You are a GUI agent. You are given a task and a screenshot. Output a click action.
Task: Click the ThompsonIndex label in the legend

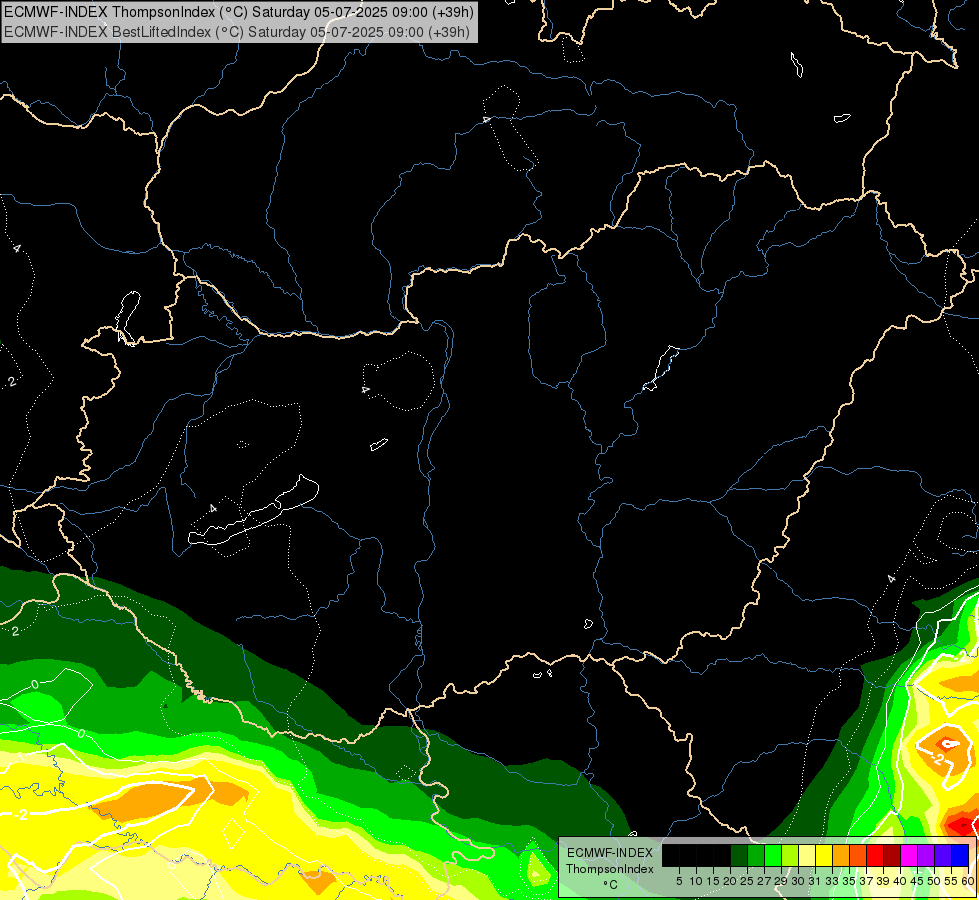pyautogui.click(x=610, y=869)
